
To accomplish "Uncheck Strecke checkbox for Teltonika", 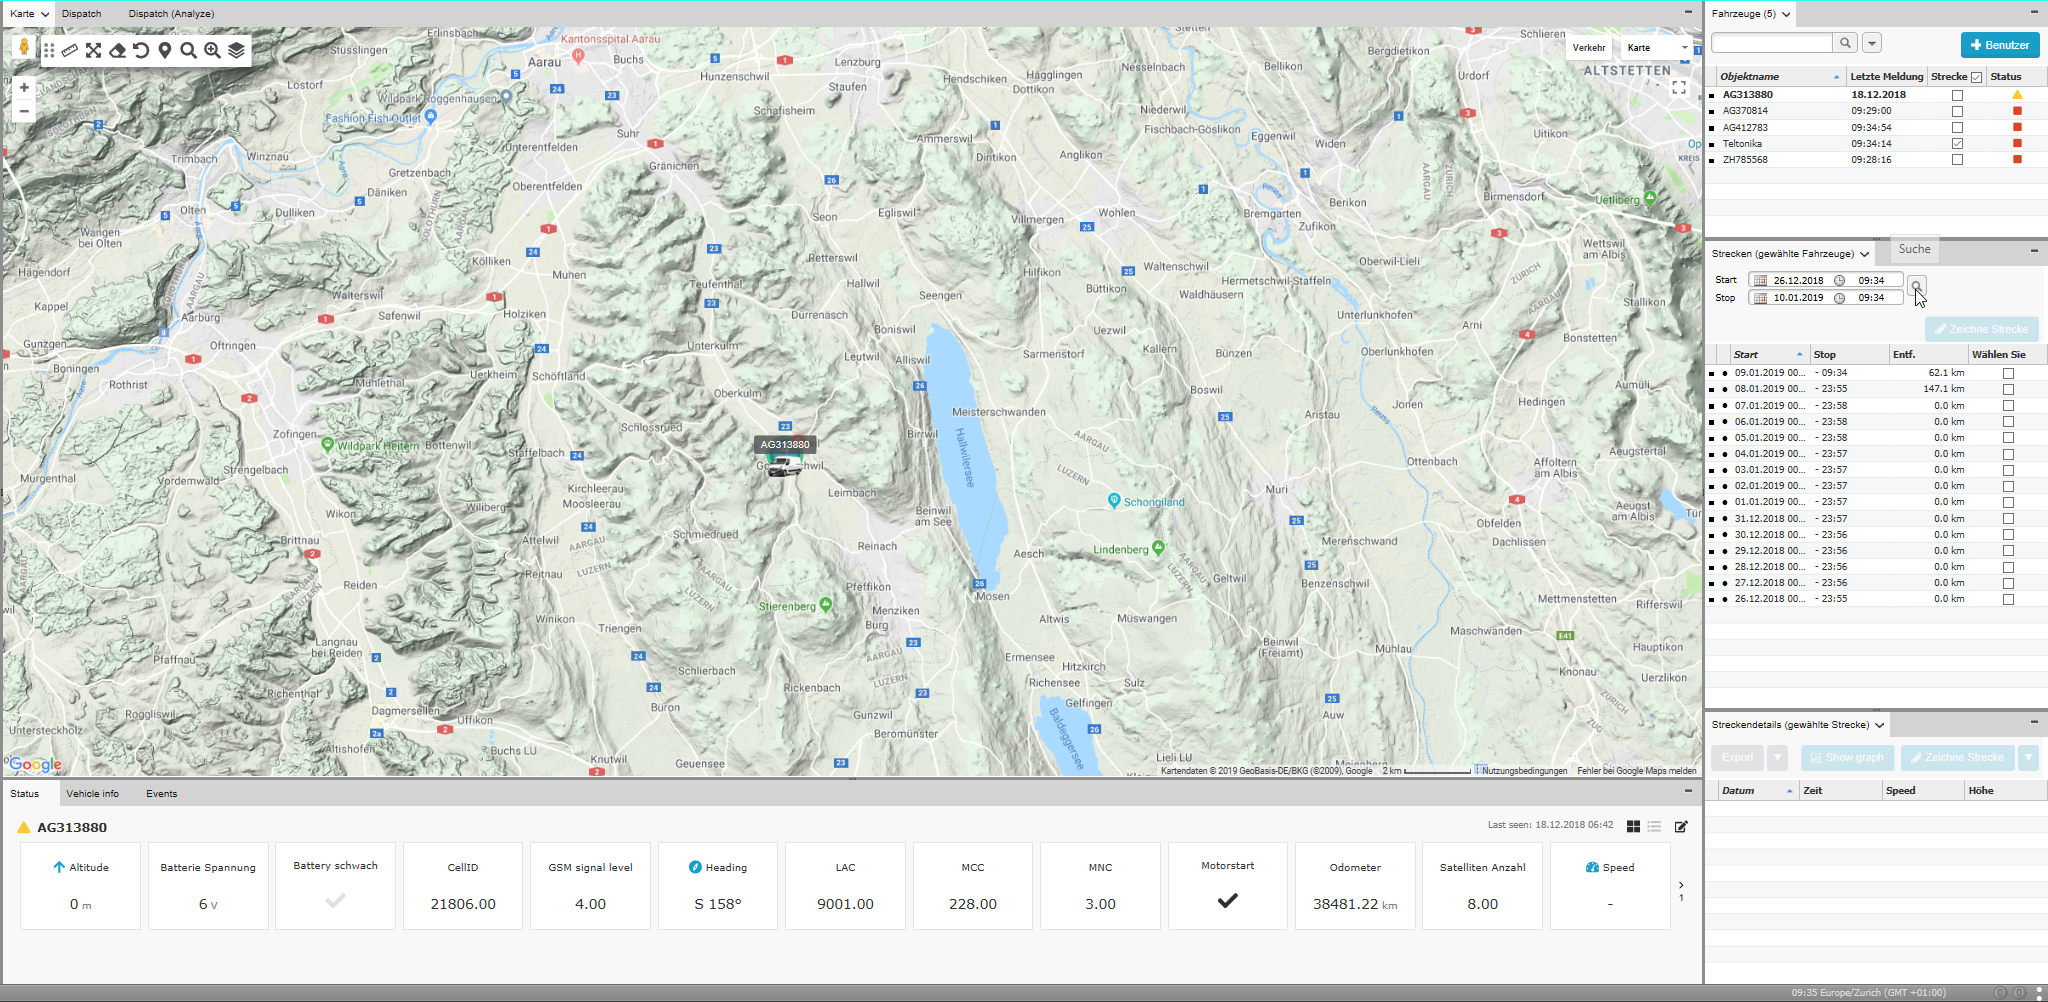I will 1957,144.
